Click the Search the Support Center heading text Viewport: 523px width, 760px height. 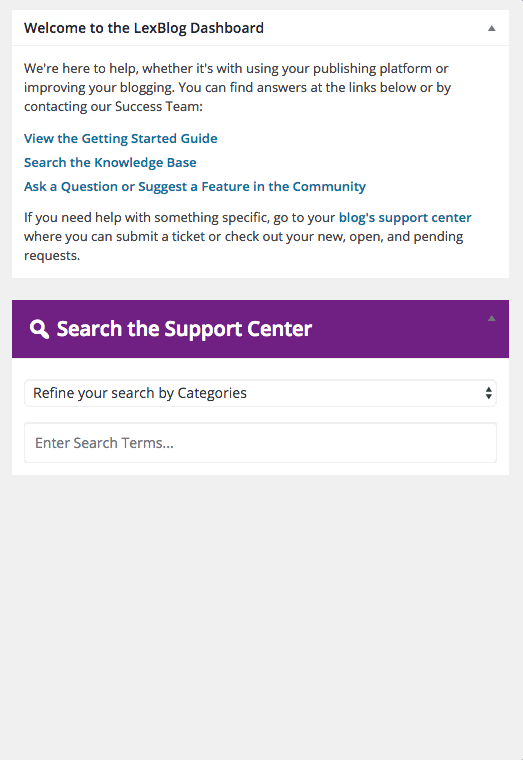(184, 329)
